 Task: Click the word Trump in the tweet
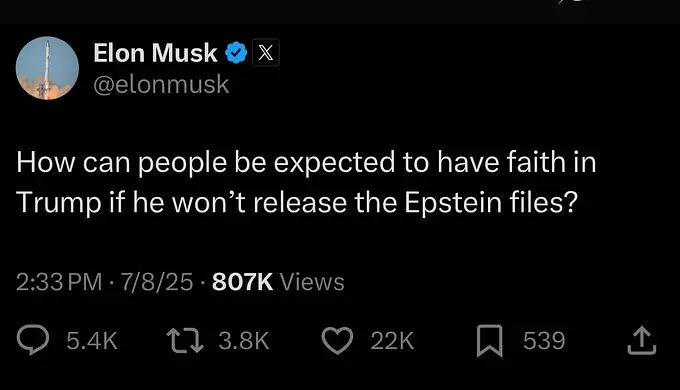click(59, 203)
